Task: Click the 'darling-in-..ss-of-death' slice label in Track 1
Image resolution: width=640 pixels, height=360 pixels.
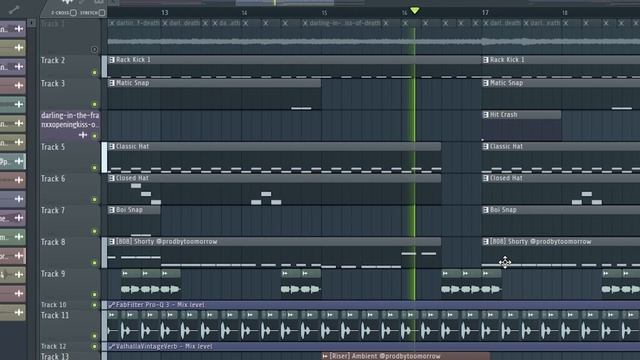Action: tap(345, 23)
